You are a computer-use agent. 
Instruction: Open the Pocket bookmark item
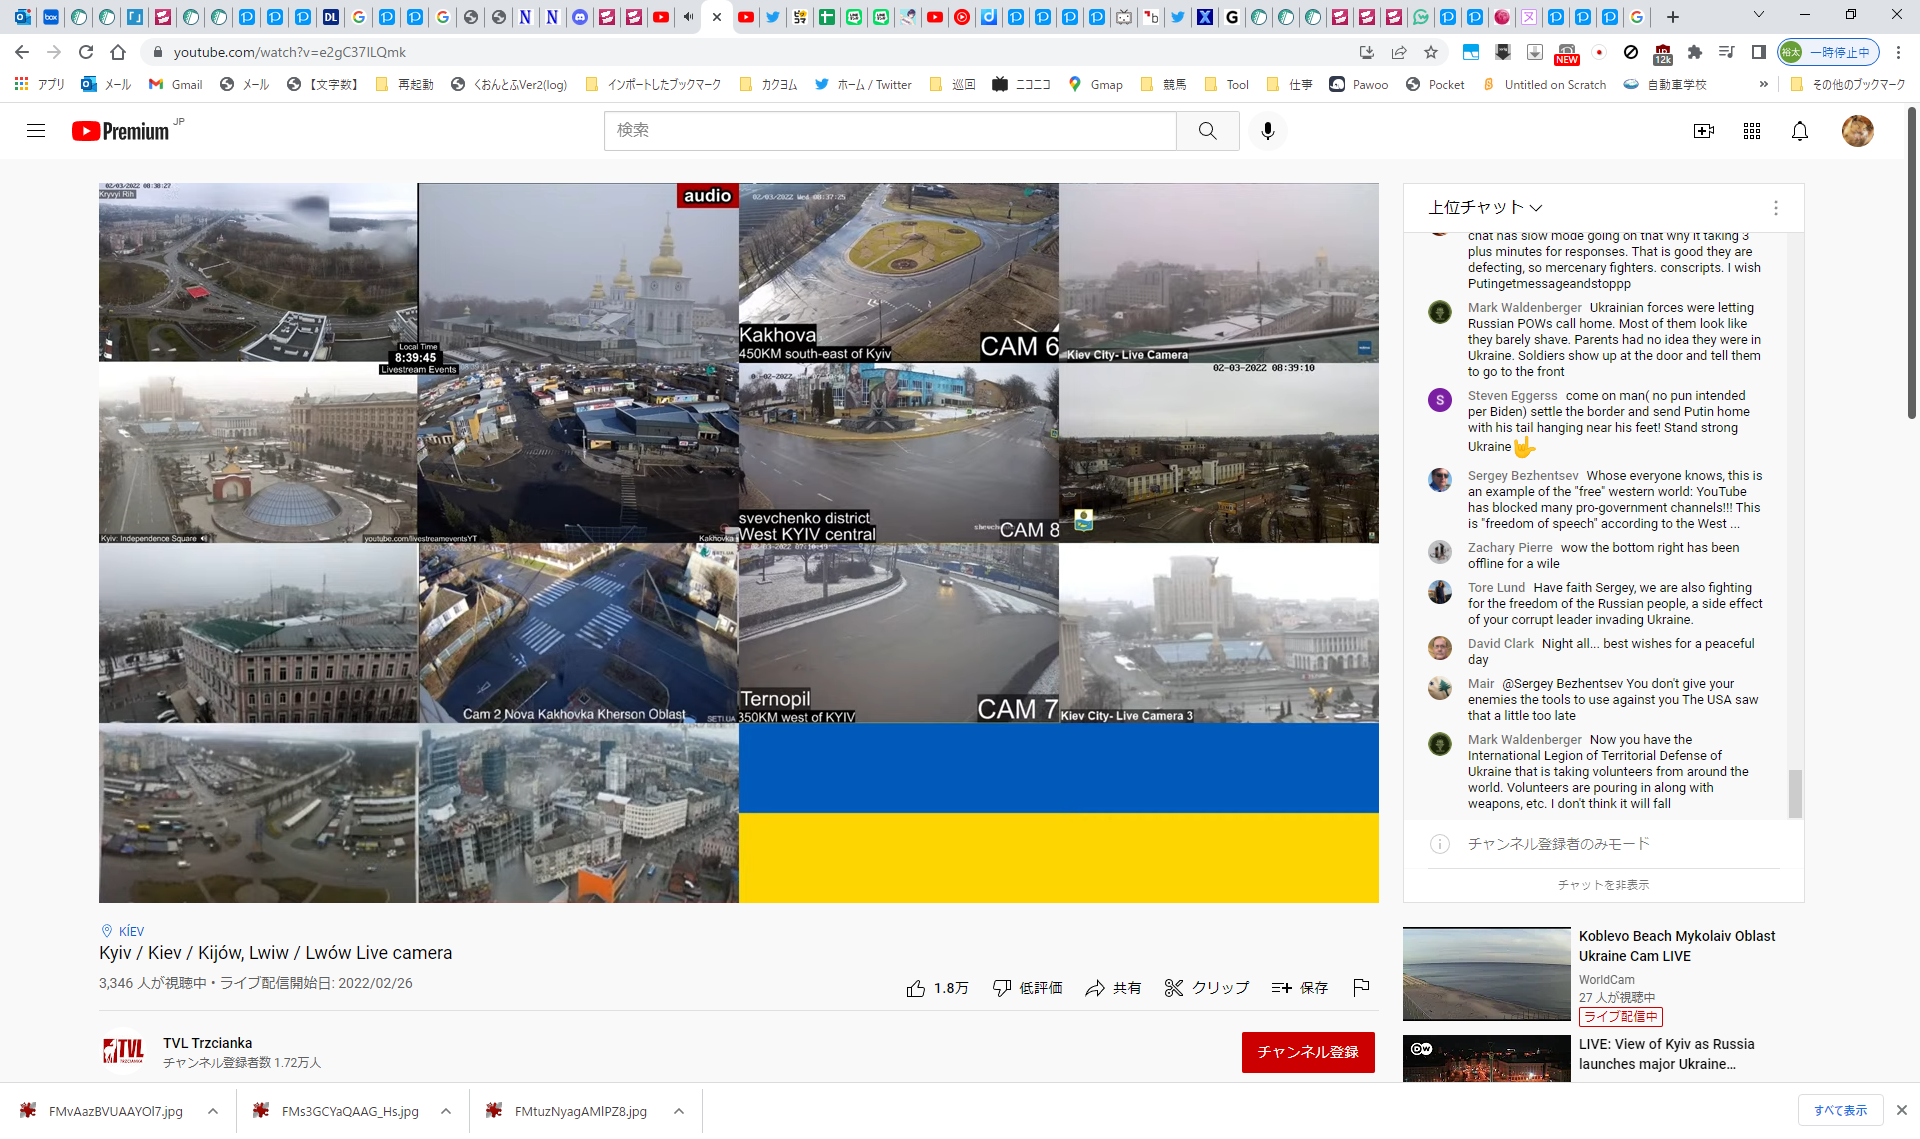point(1435,85)
